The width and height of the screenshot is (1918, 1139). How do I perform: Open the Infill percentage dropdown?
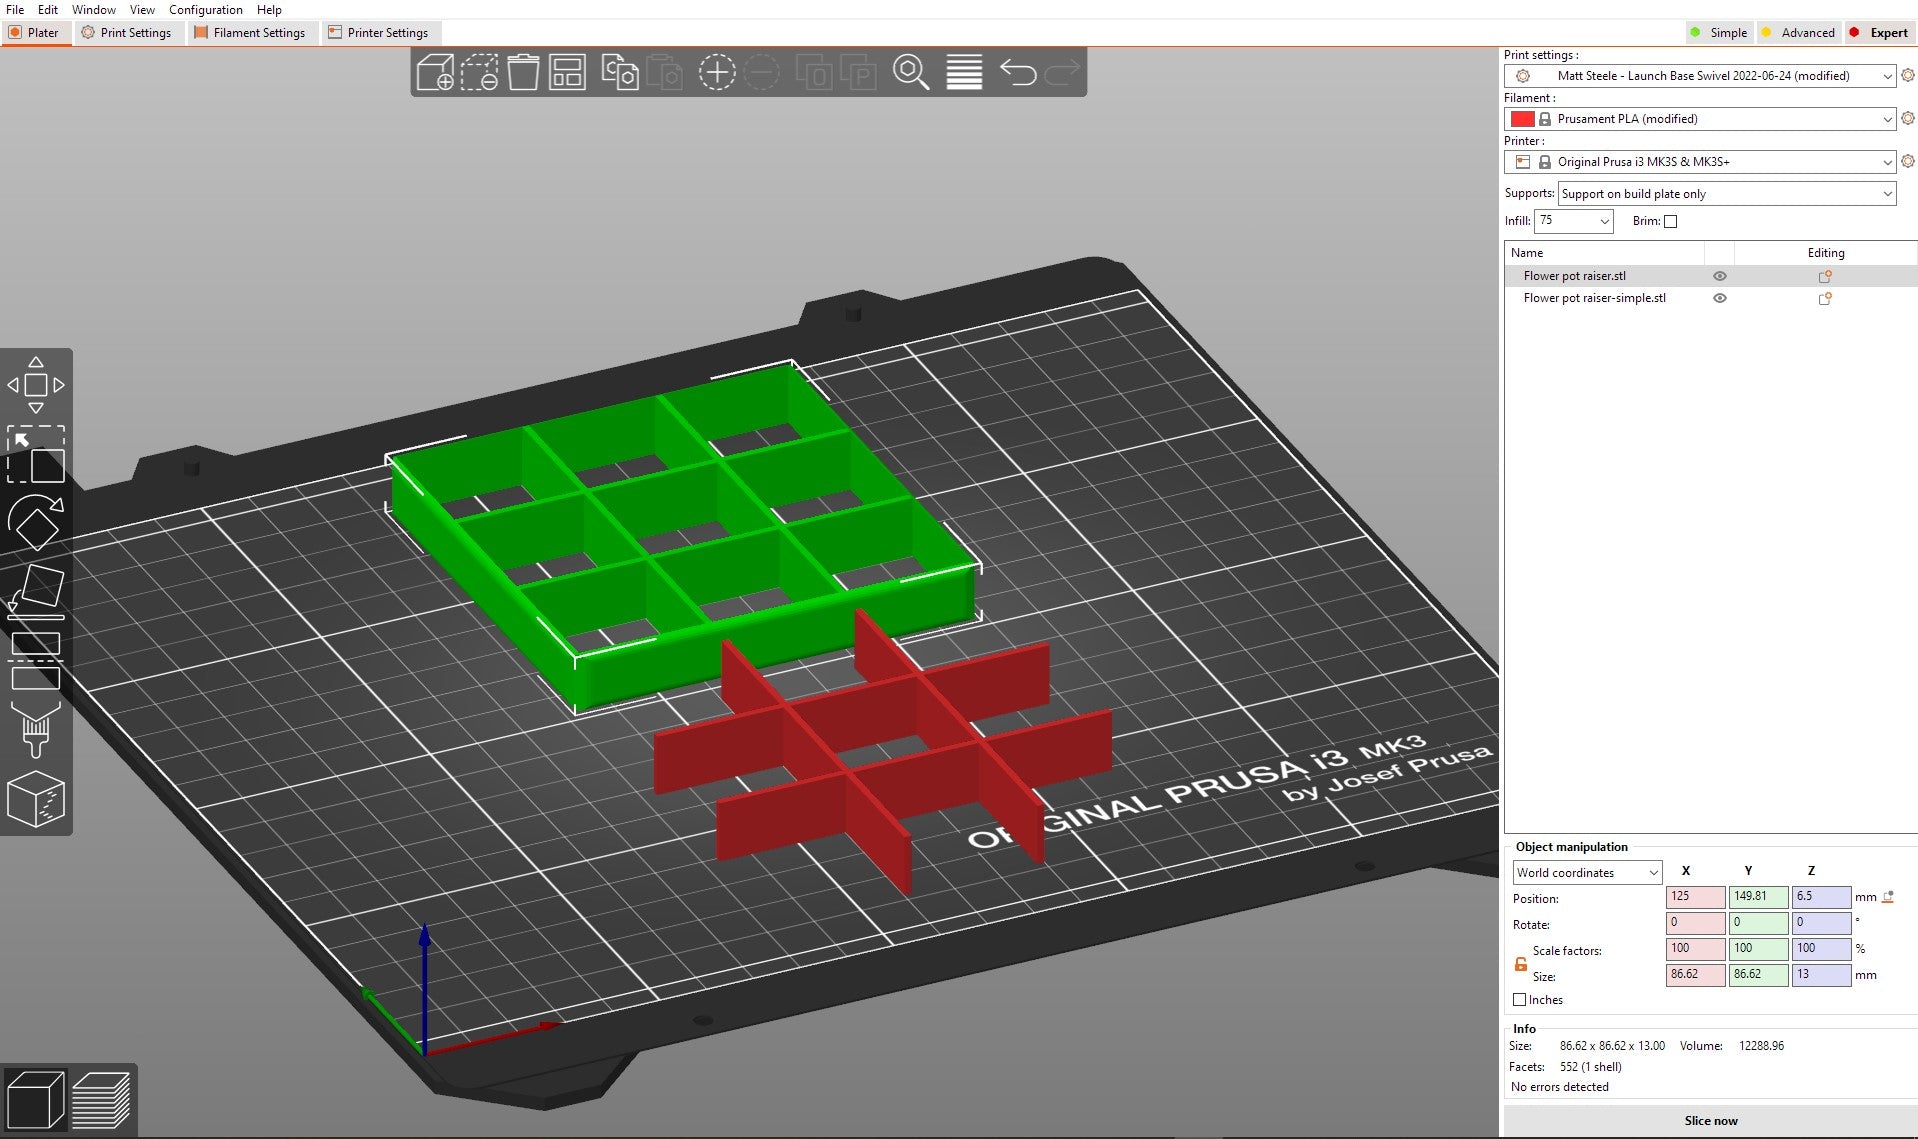coord(1574,221)
